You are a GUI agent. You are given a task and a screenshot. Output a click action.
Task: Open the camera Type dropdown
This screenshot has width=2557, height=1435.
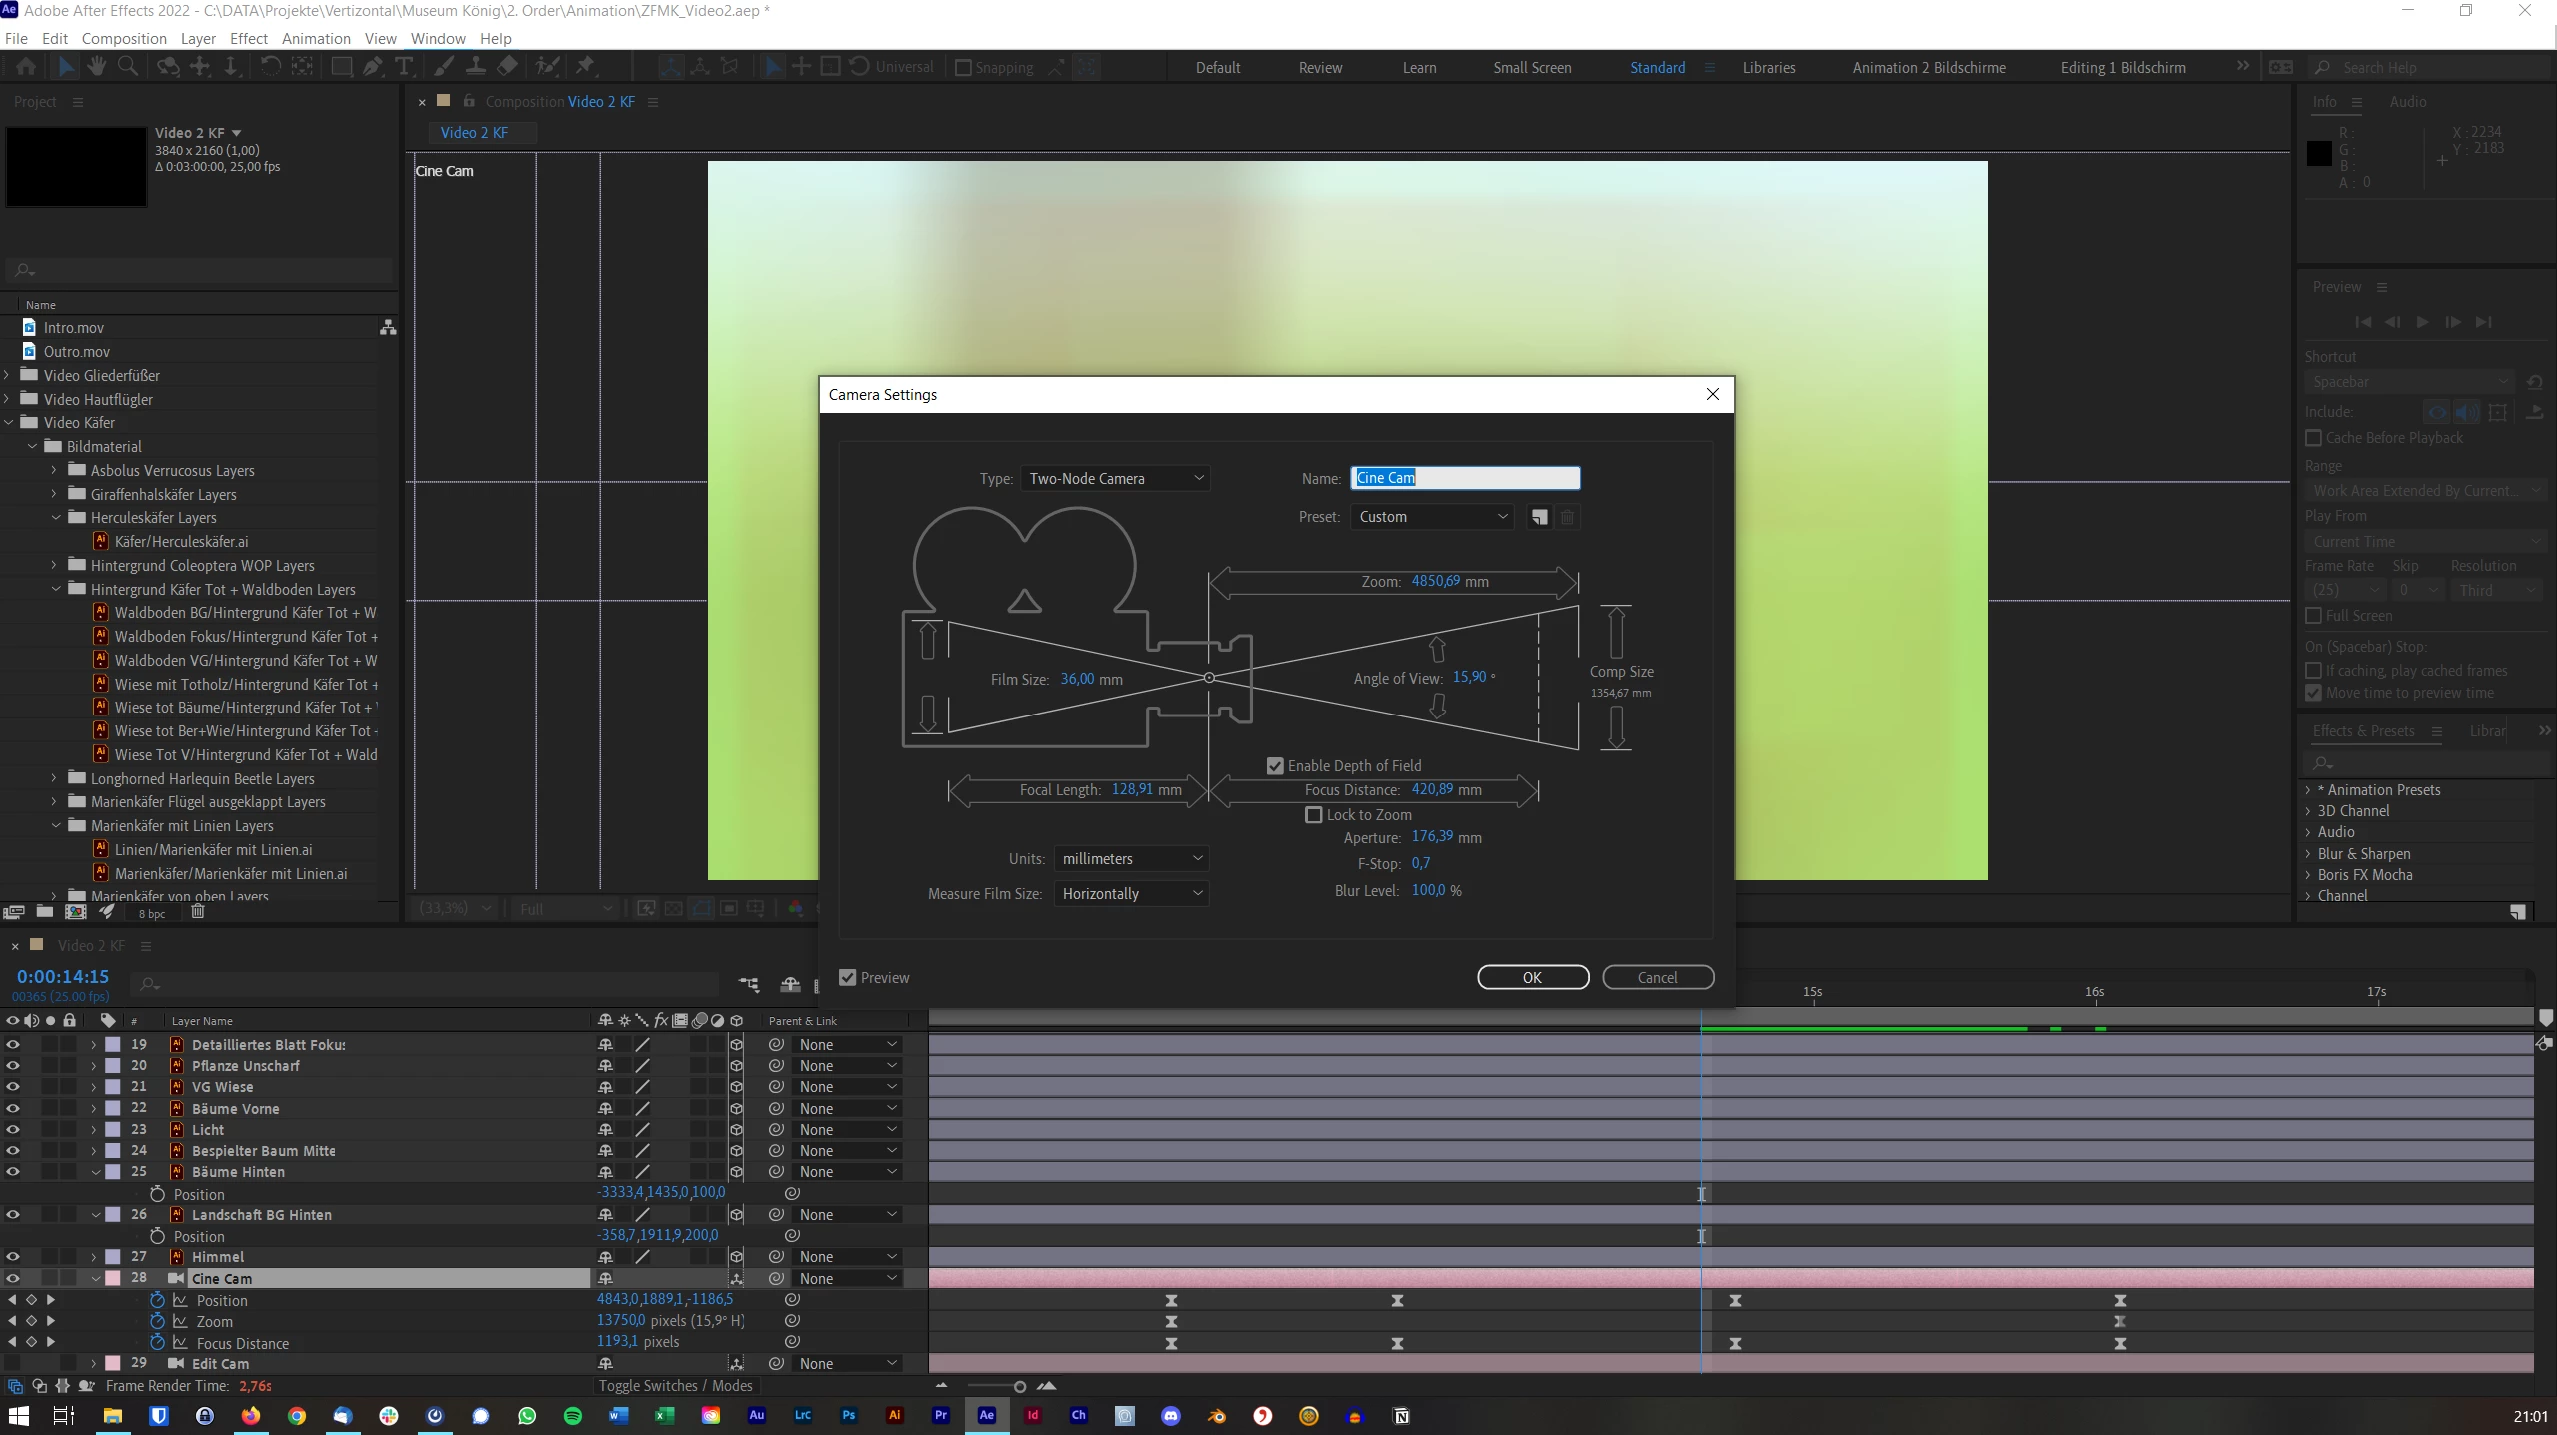click(x=1115, y=478)
